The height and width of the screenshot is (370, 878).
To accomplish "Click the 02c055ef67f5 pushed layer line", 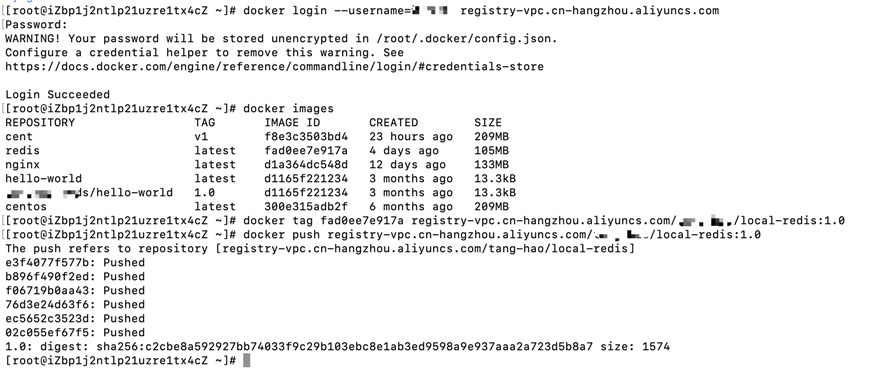I will pos(75,332).
